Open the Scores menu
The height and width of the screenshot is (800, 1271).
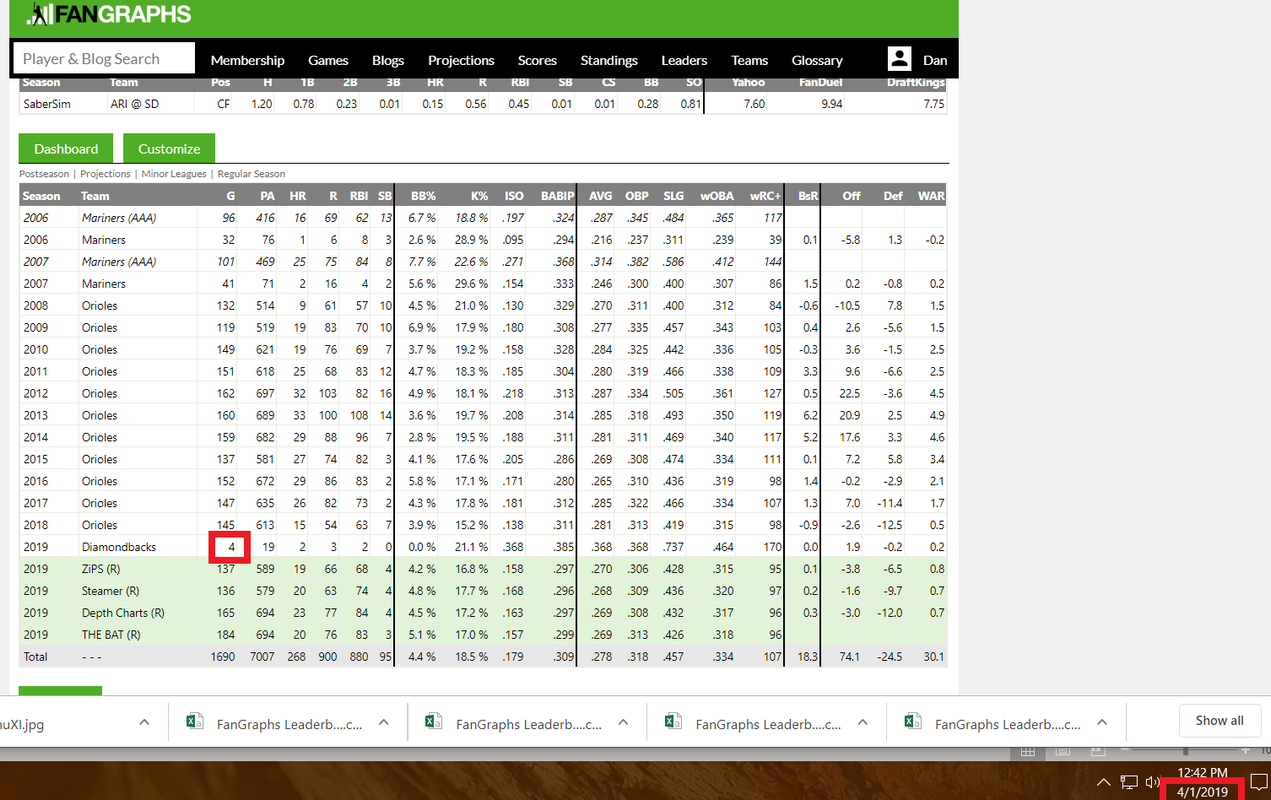click(x=537, y=60)
